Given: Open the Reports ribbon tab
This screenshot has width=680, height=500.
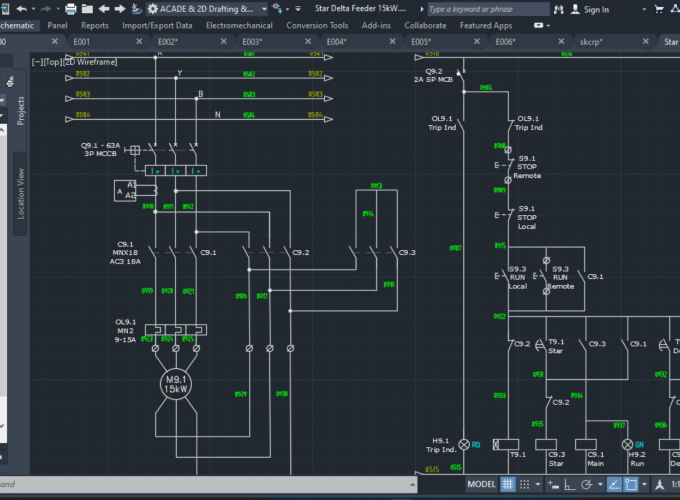Looking at the screenshot, I should point(95,26).
